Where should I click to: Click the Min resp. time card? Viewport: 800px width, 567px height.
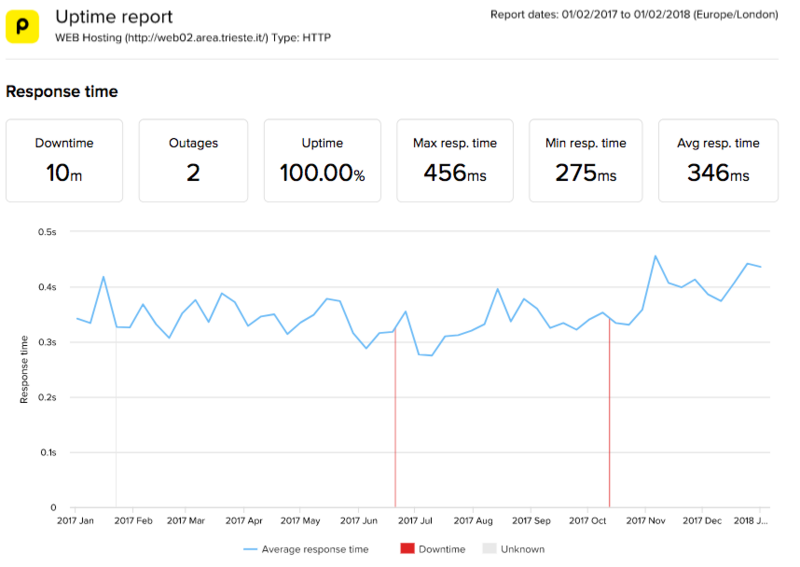[586, 161]
